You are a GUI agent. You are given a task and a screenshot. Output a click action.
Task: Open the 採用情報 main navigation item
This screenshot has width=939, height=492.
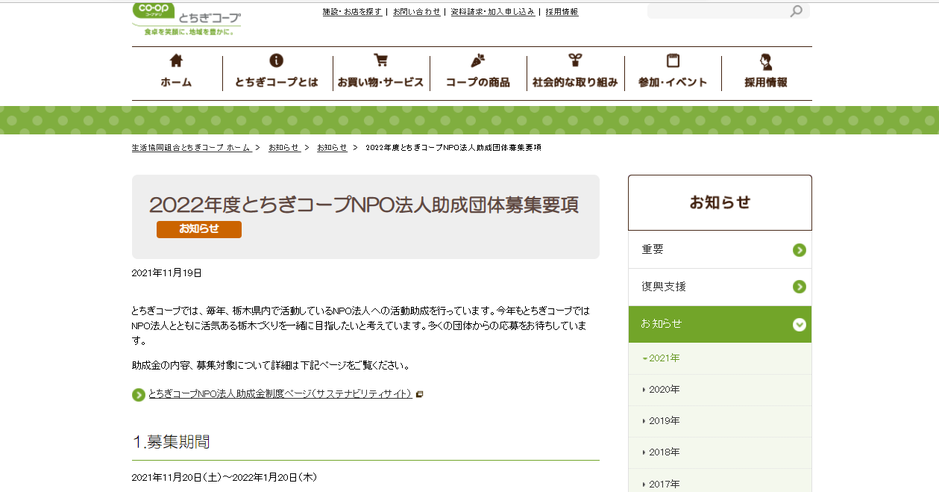click(766, 82)
